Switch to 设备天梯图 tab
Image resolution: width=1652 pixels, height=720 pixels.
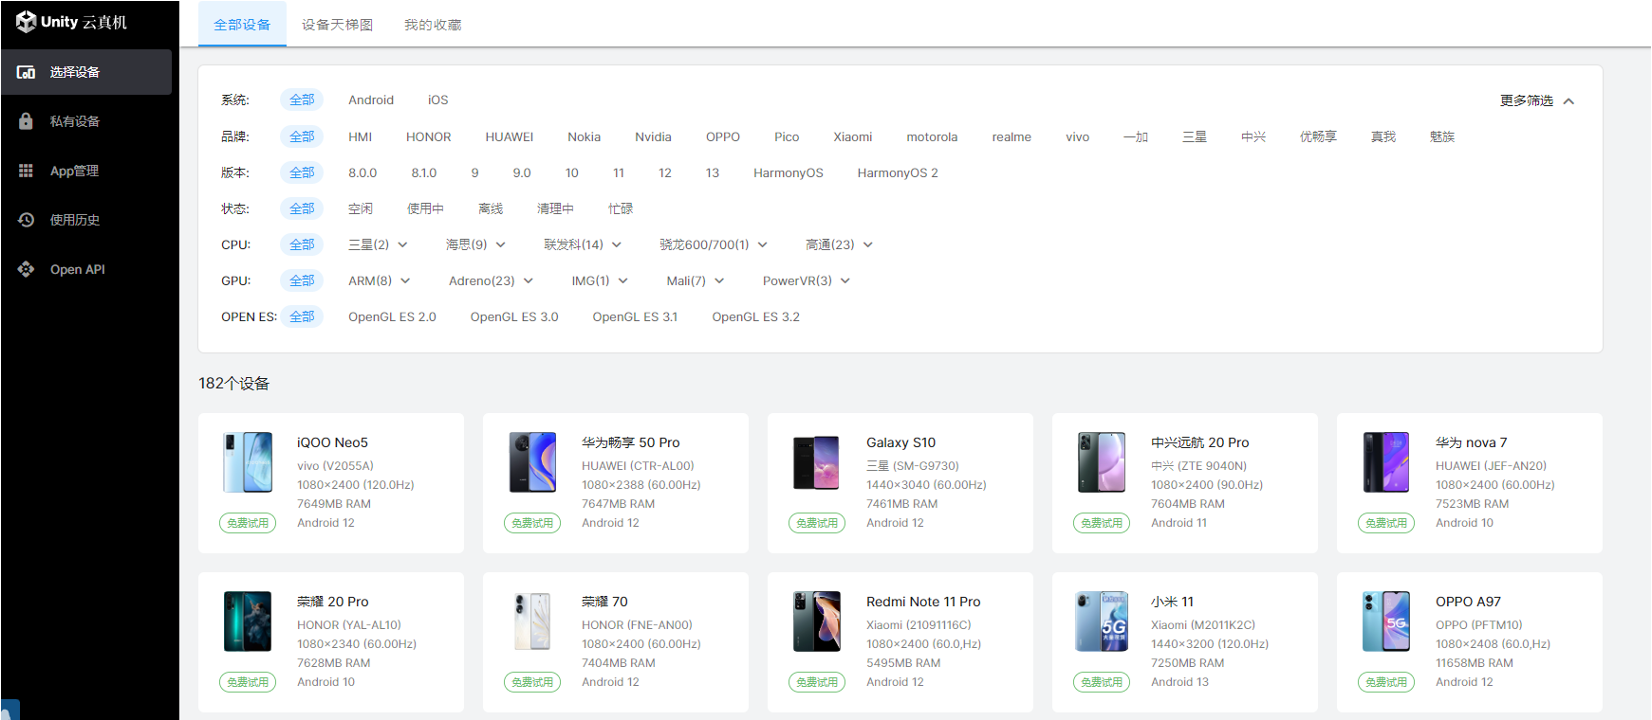pos(337,24)
